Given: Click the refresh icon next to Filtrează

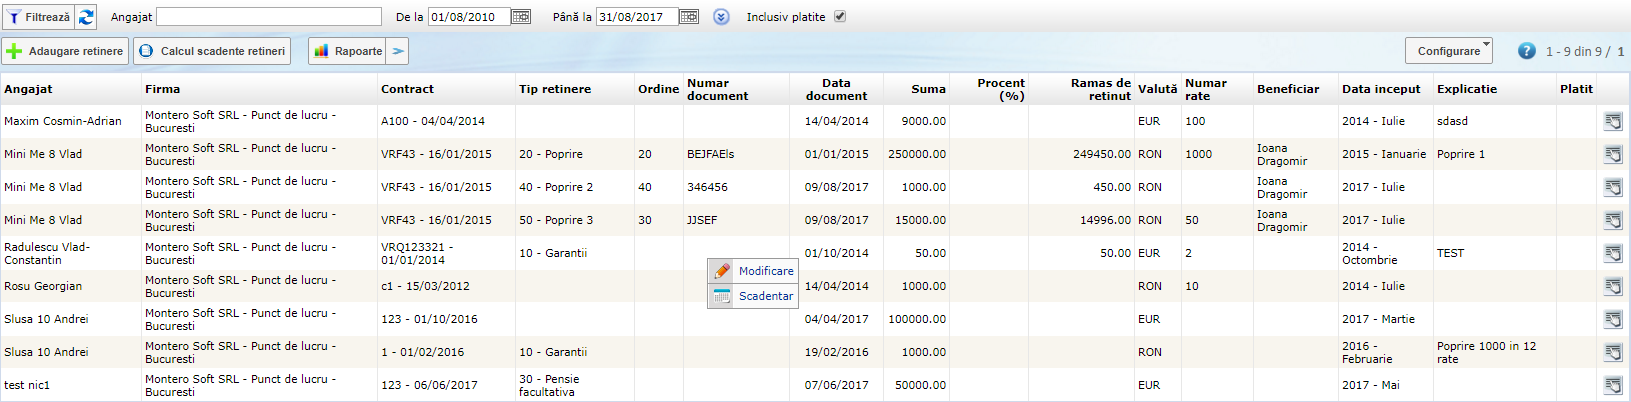Looking at the screenshot, I should coord(87,17).
